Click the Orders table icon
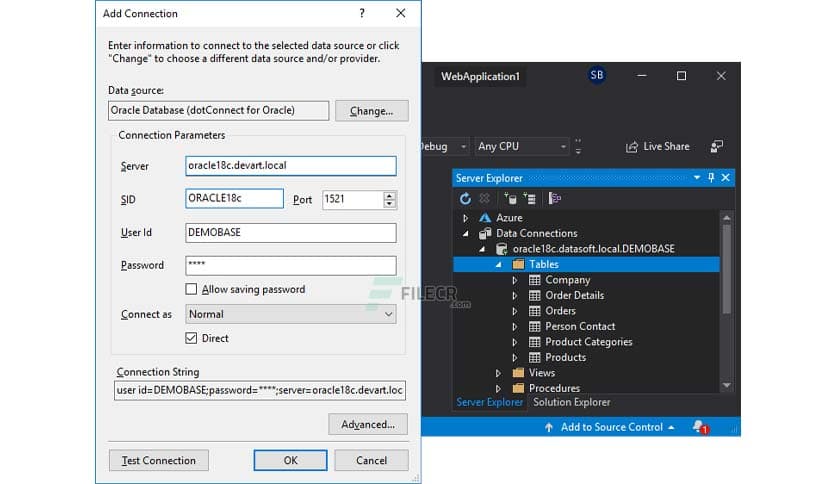 point(534,311)
